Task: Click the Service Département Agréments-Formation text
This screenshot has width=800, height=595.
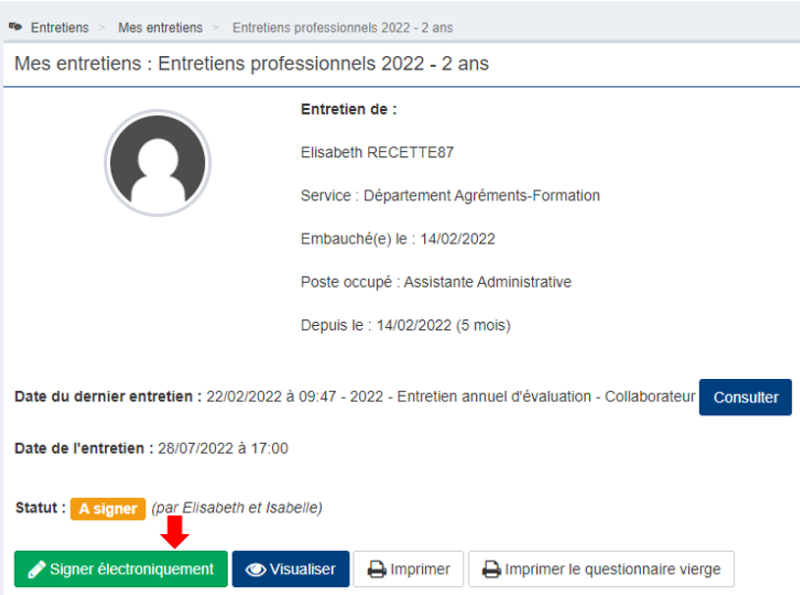Action: [x=450, y=196]
